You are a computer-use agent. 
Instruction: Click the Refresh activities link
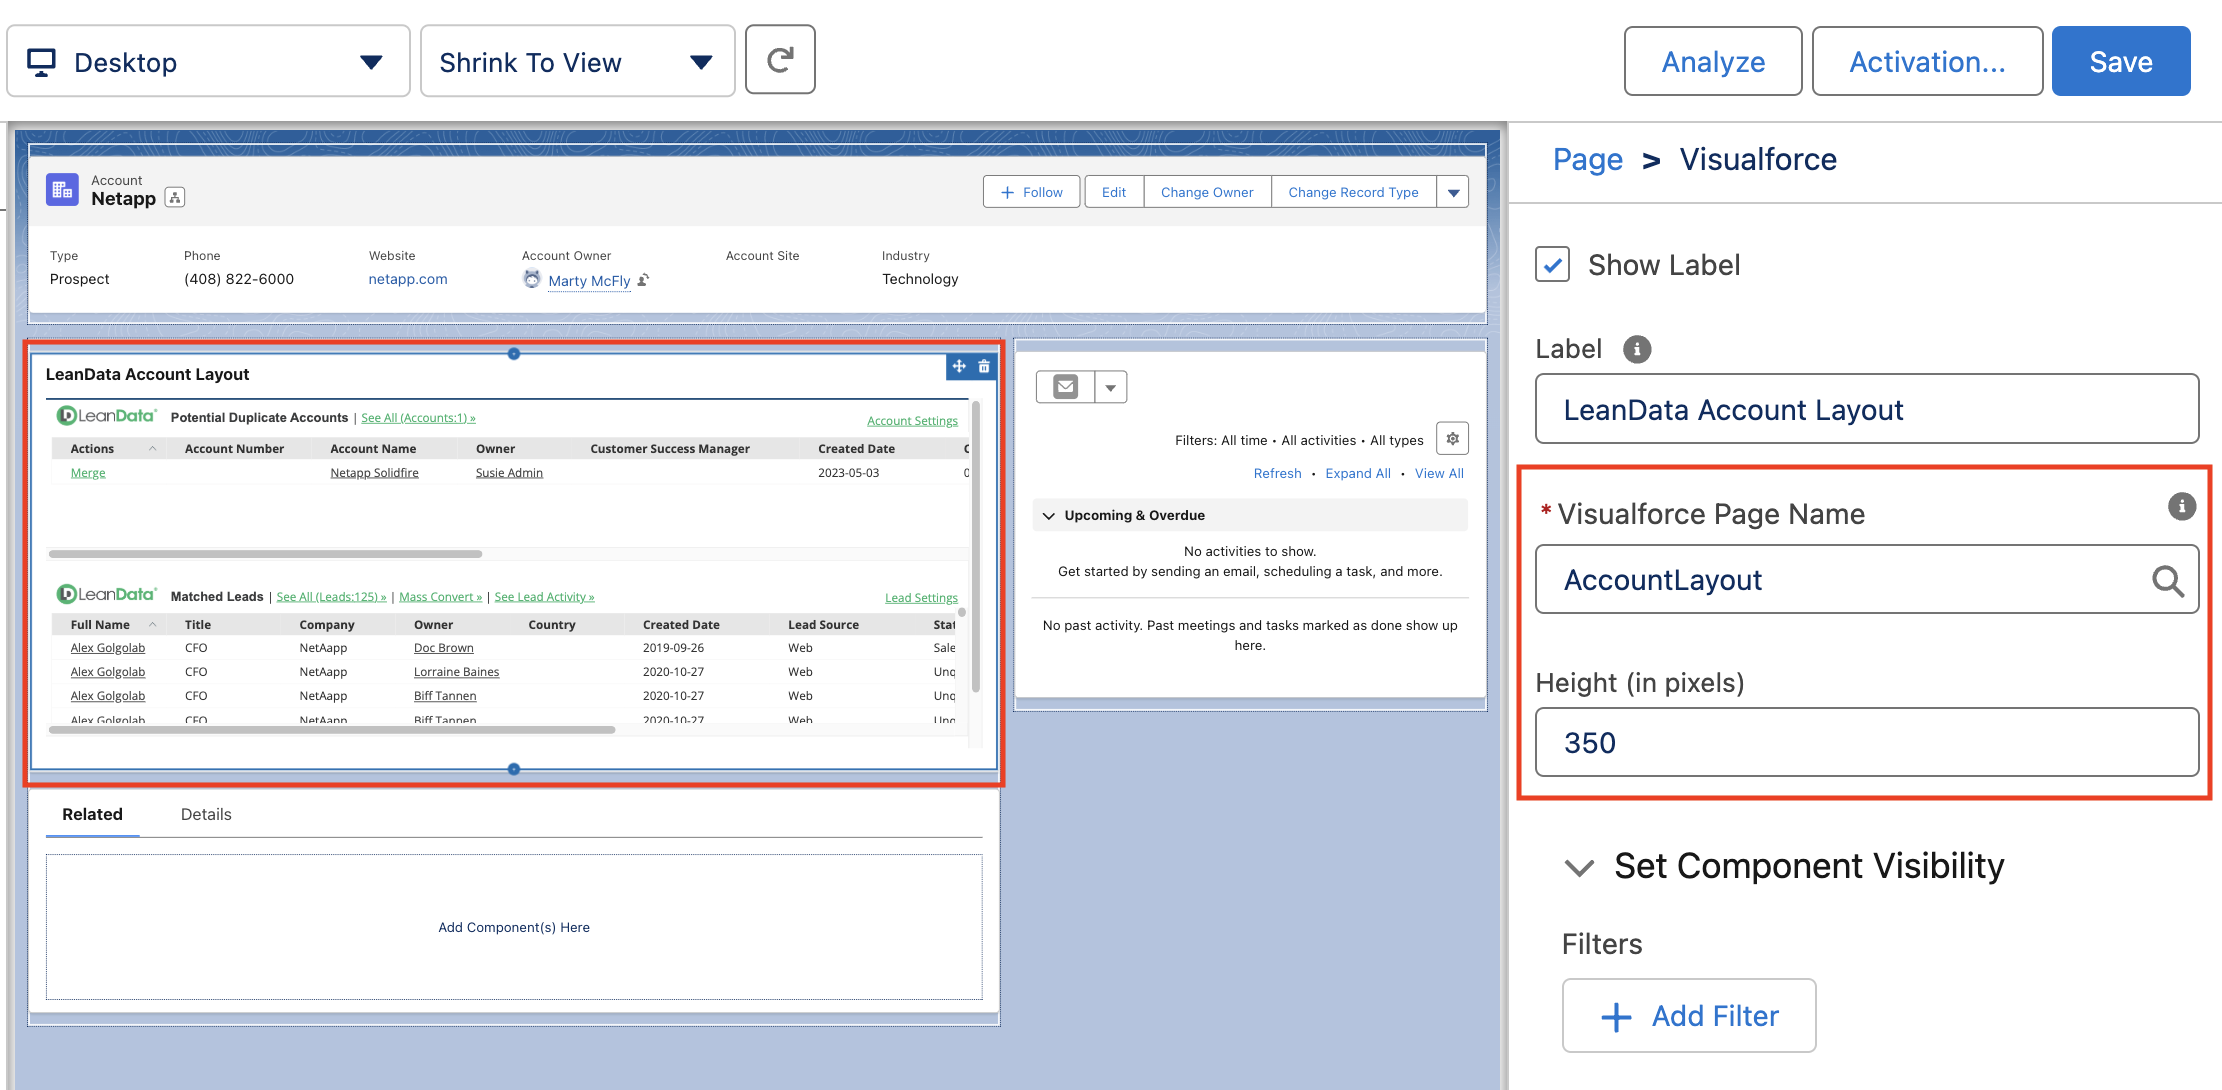(1277, 474)
